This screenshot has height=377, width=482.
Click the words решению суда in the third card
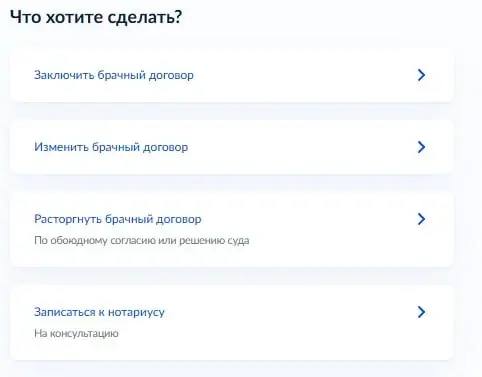(214, 241)
